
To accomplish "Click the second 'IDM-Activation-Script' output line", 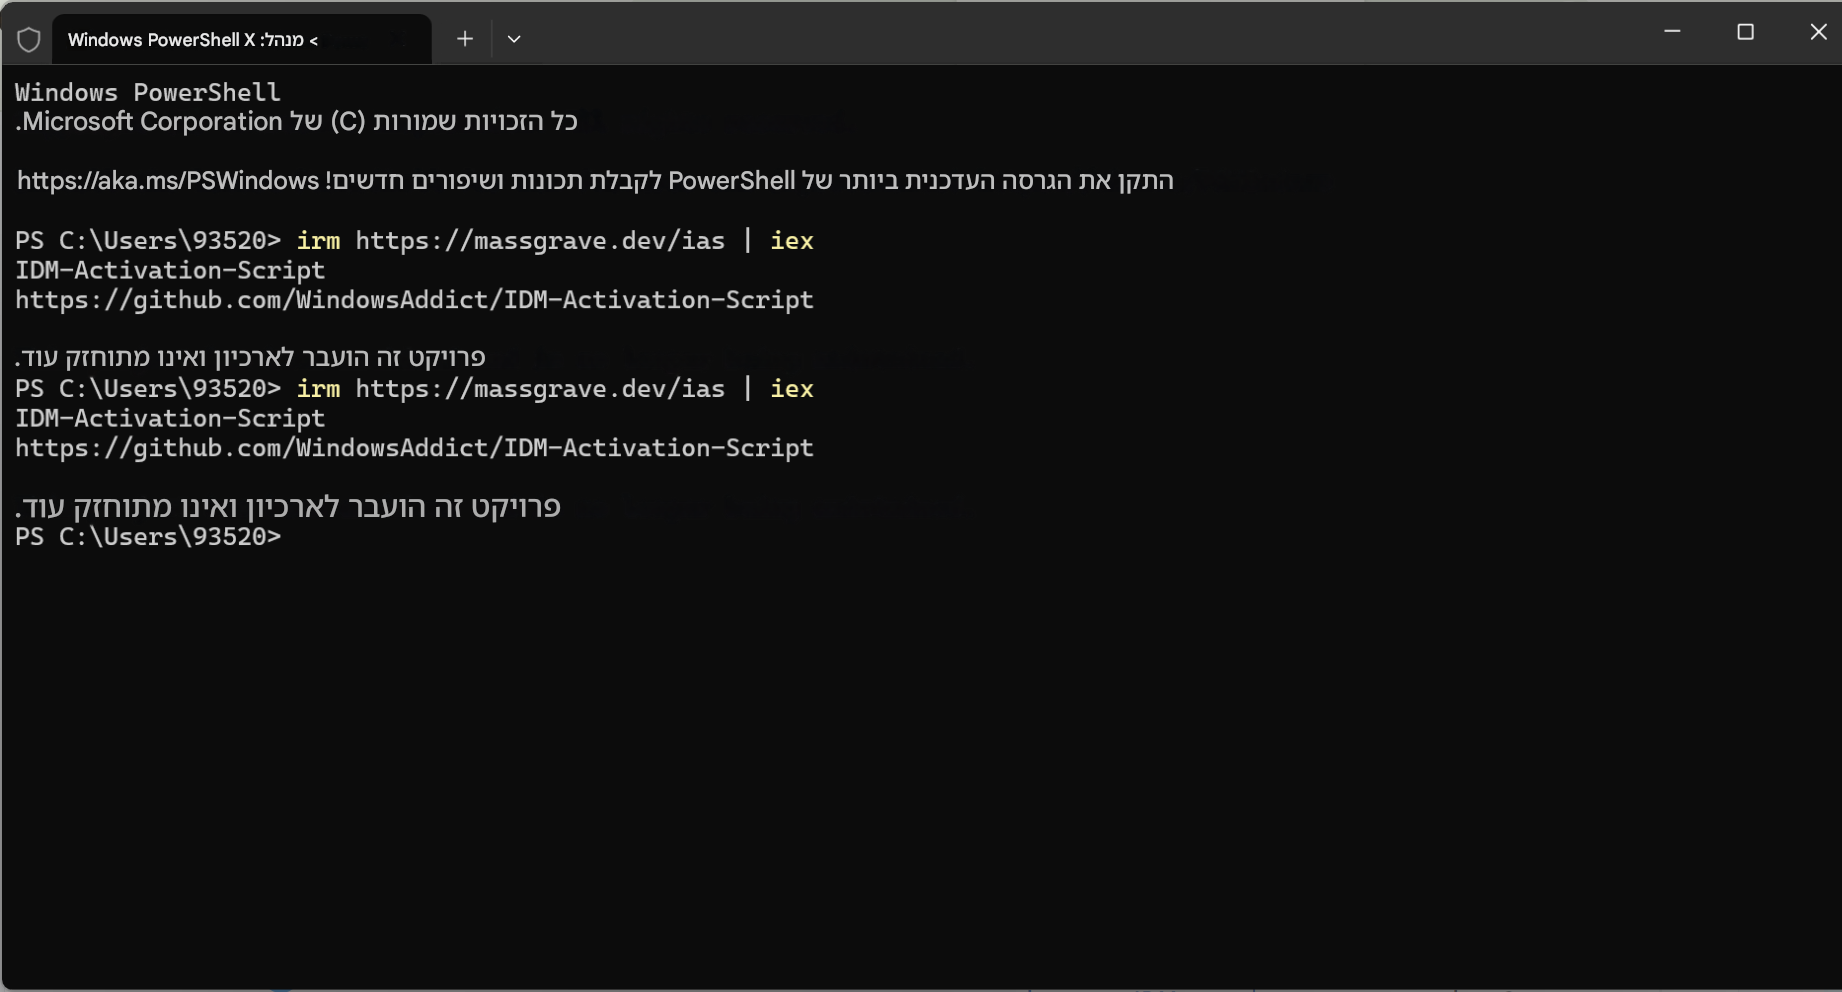I will tap(170, 418).
